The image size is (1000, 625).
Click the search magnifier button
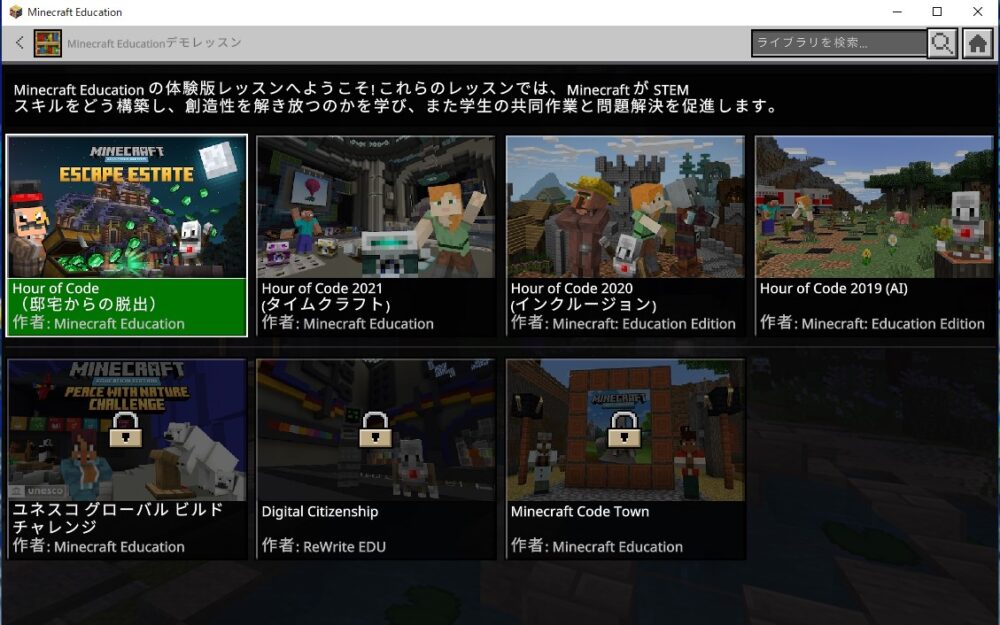point(942,43)
